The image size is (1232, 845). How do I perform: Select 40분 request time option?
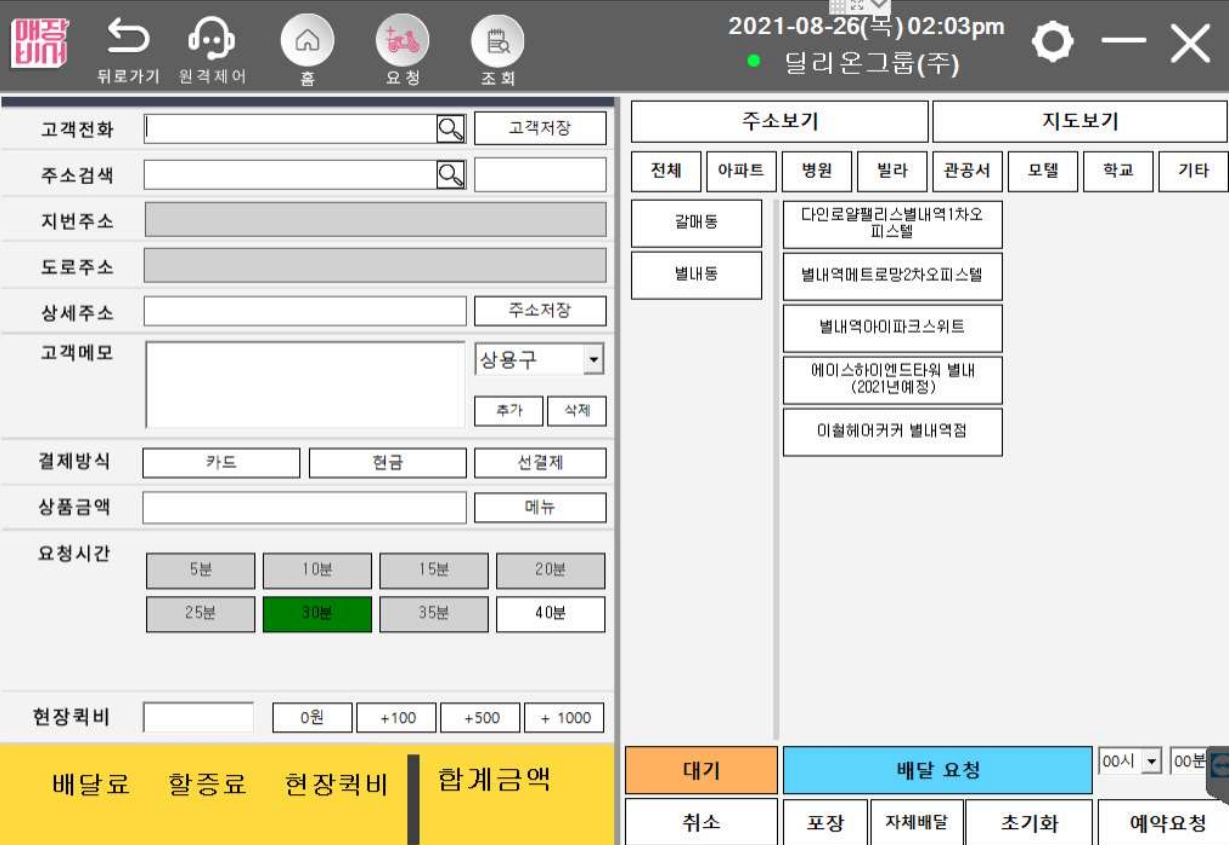point(550,614)
